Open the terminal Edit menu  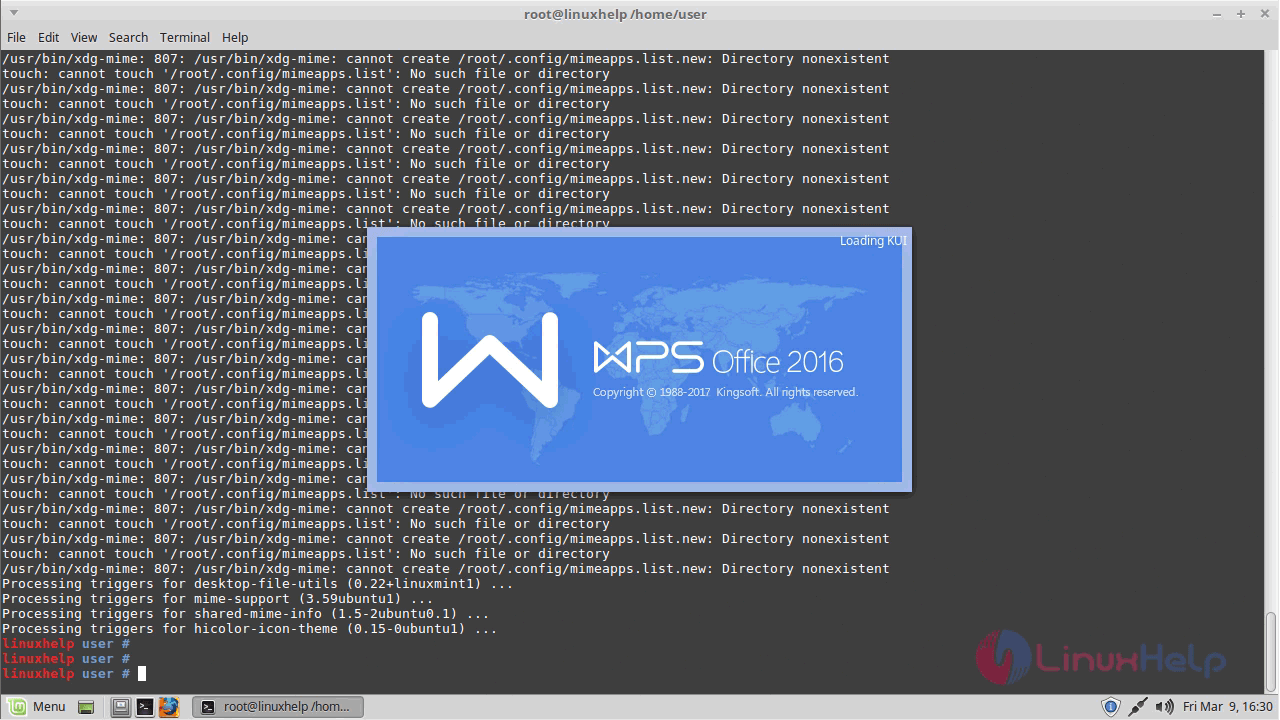[48, 37]
